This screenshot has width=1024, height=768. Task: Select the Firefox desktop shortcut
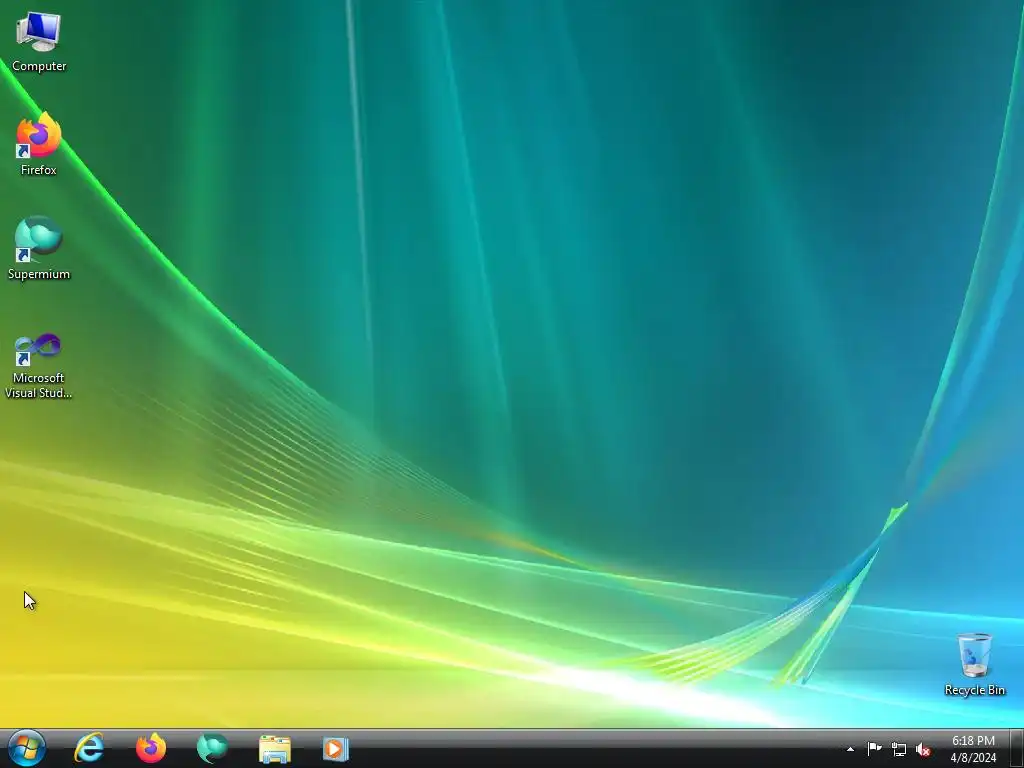[39, 144]
